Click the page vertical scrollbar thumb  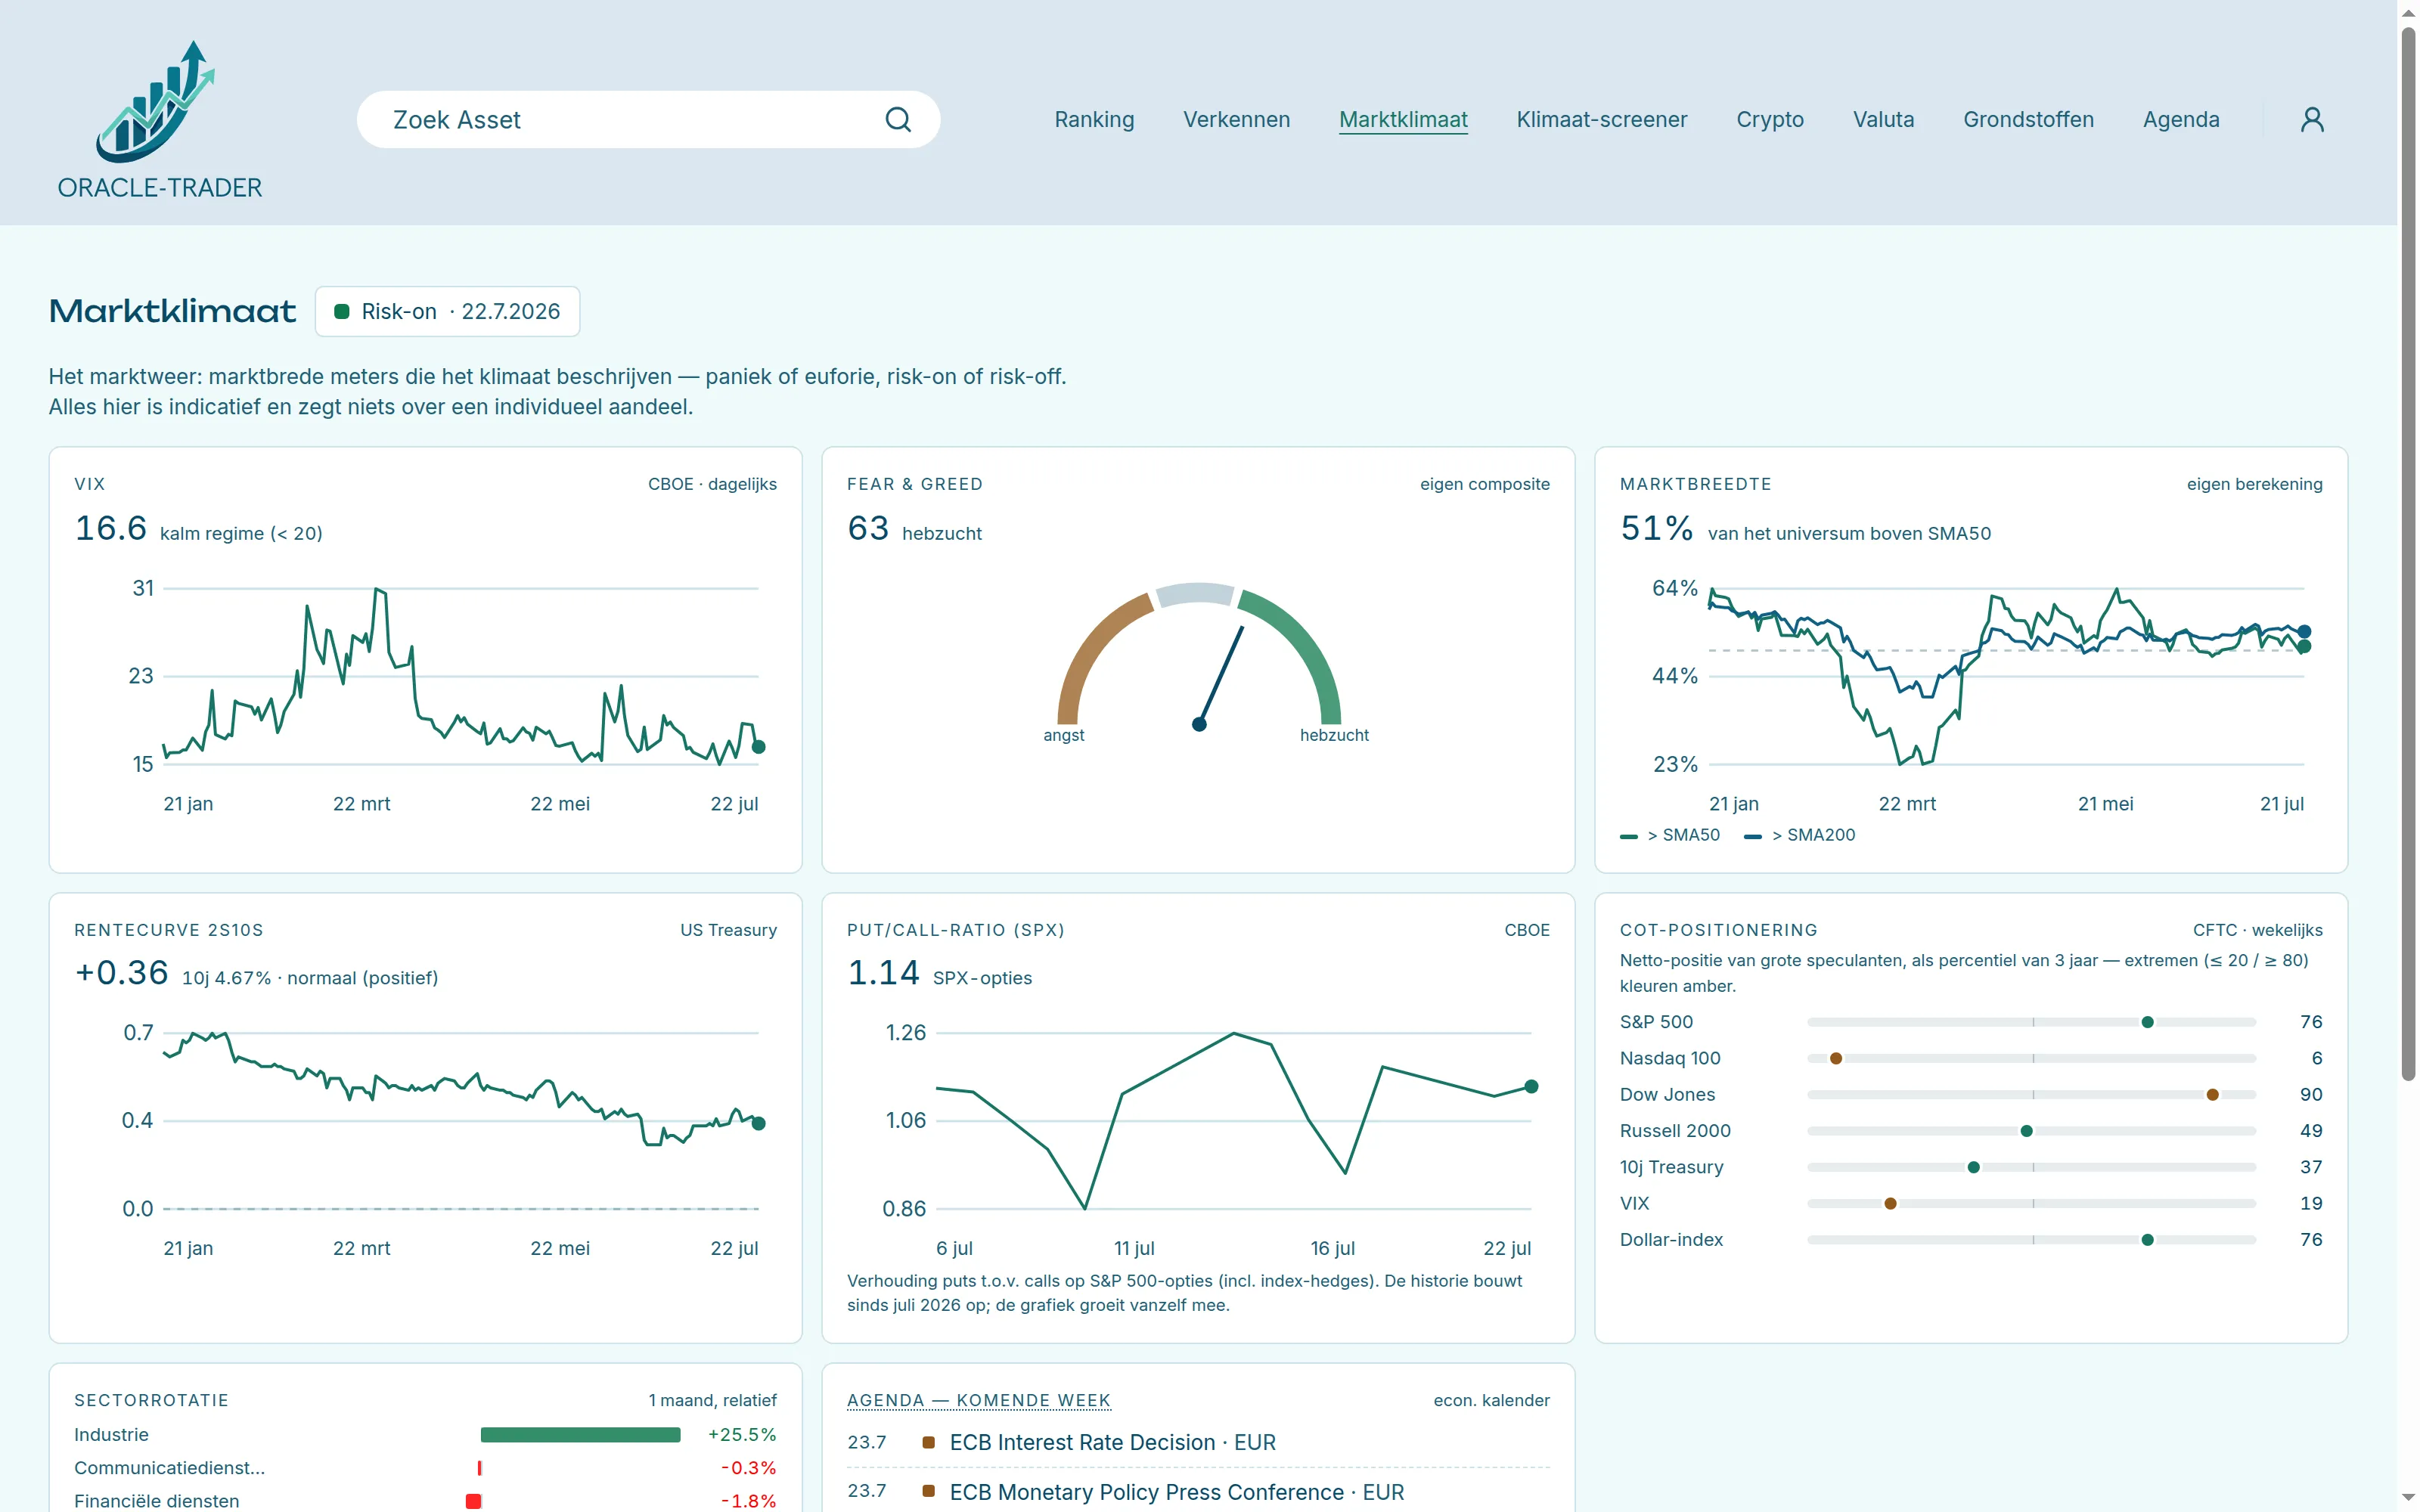pos(2408,553)
